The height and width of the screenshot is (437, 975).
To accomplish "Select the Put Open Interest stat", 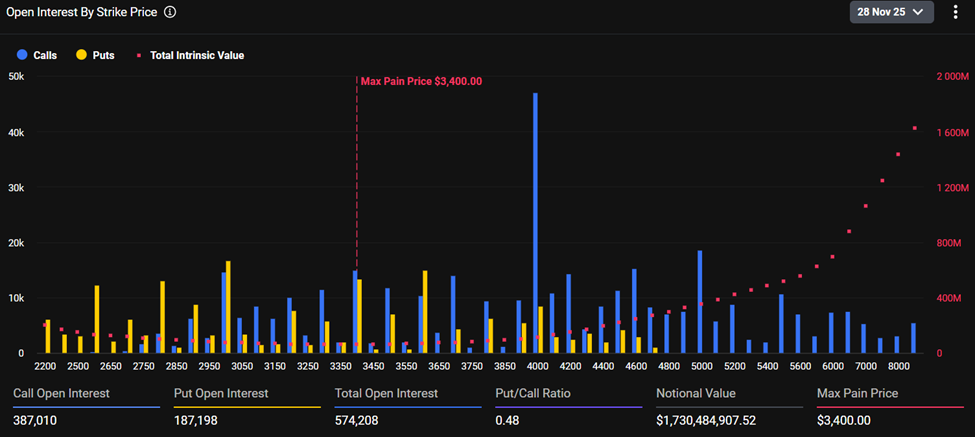I will [x=220, y=394].
